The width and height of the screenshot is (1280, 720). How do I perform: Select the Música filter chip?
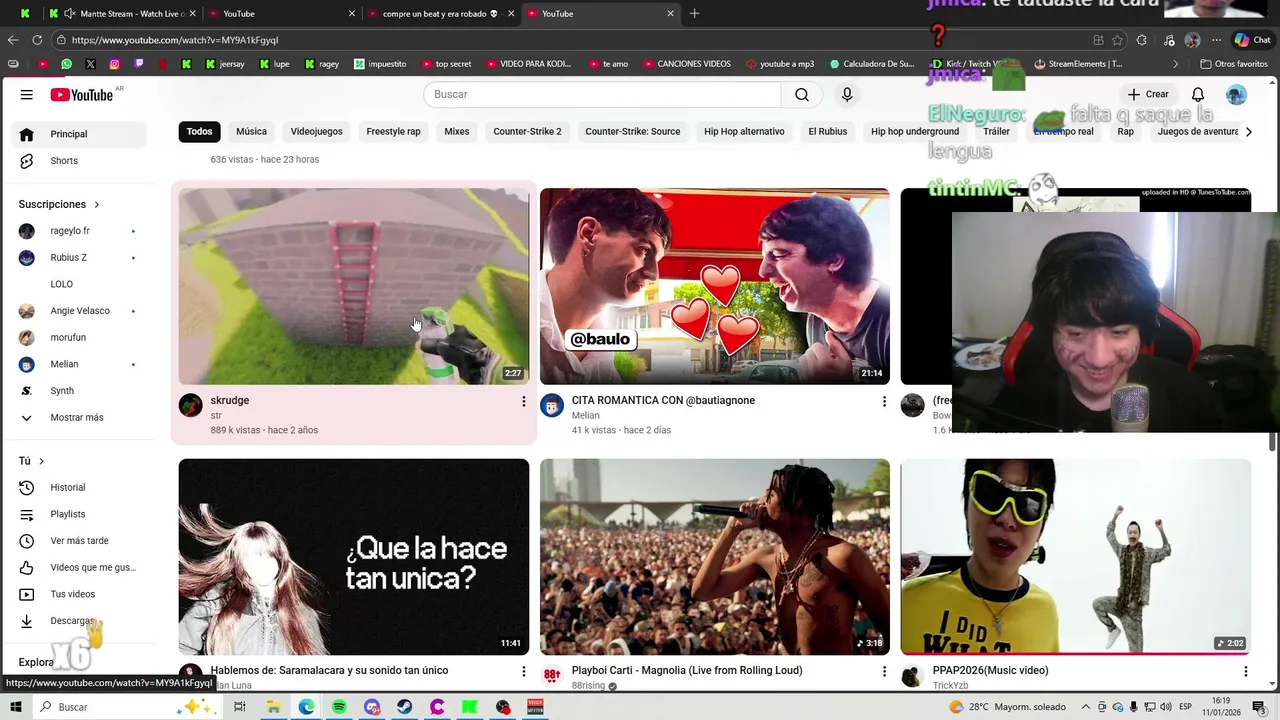click(x=251, y=132)
